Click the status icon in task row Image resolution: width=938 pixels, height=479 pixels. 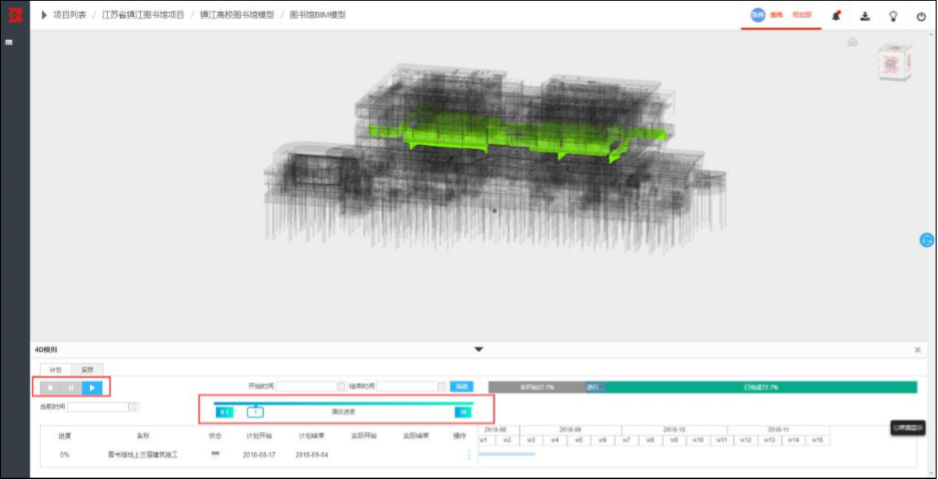215,453
